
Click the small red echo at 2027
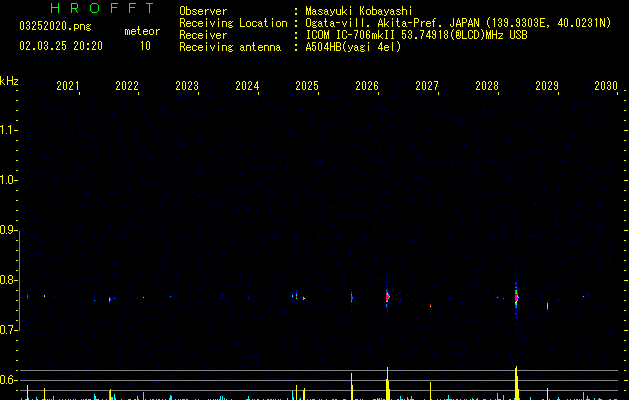(430, 305)
